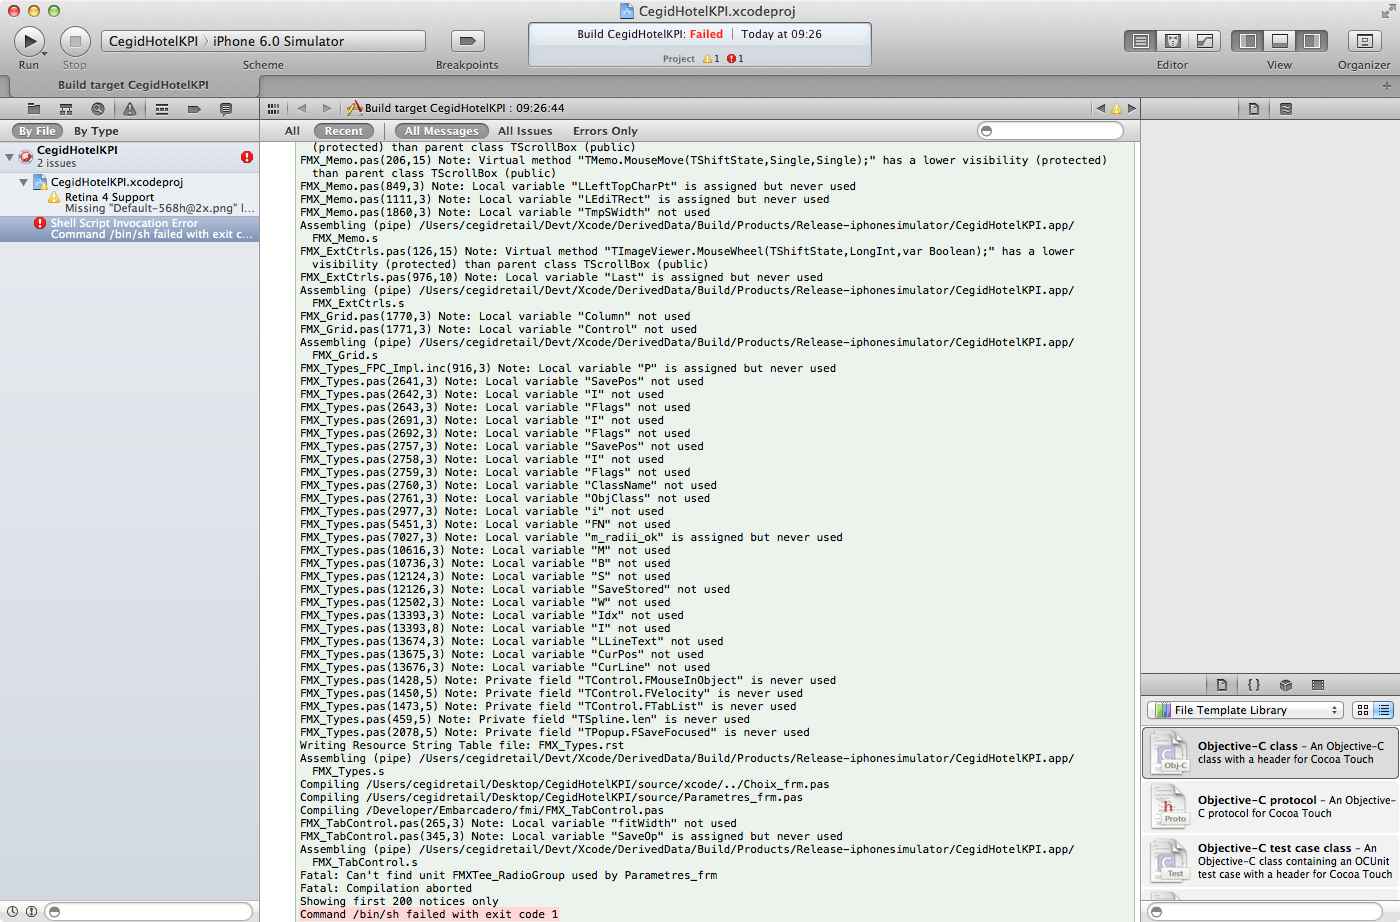Show the File Template library
The image size is (1400, 922).
pyautogui.click(x=1221, y=685)
